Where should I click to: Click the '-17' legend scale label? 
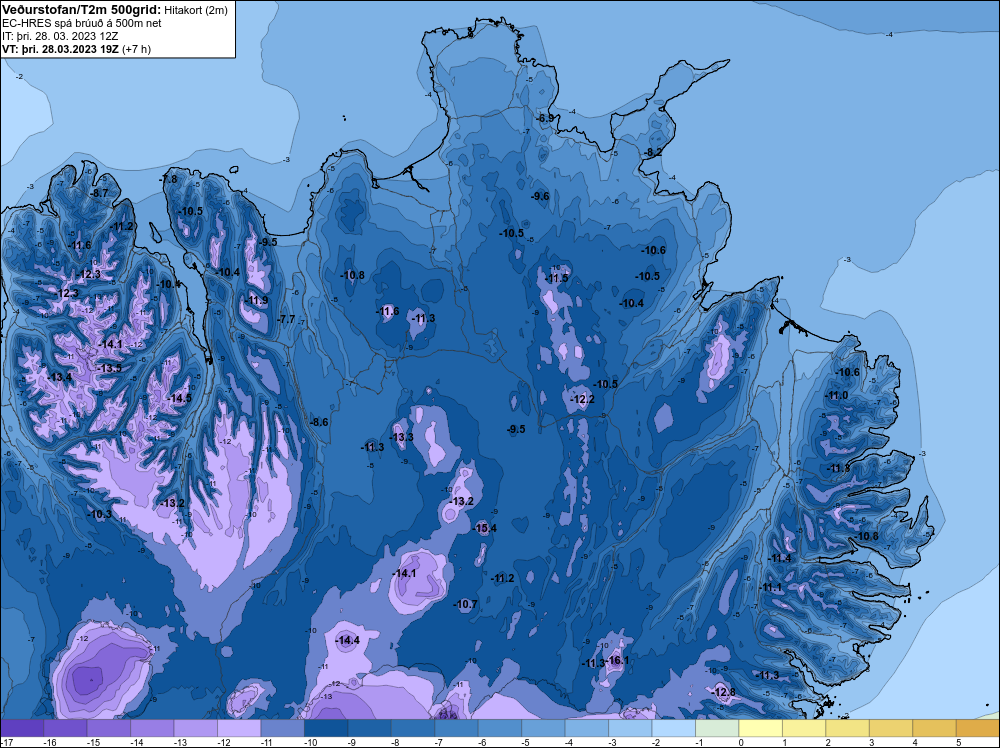pos(6,742)
